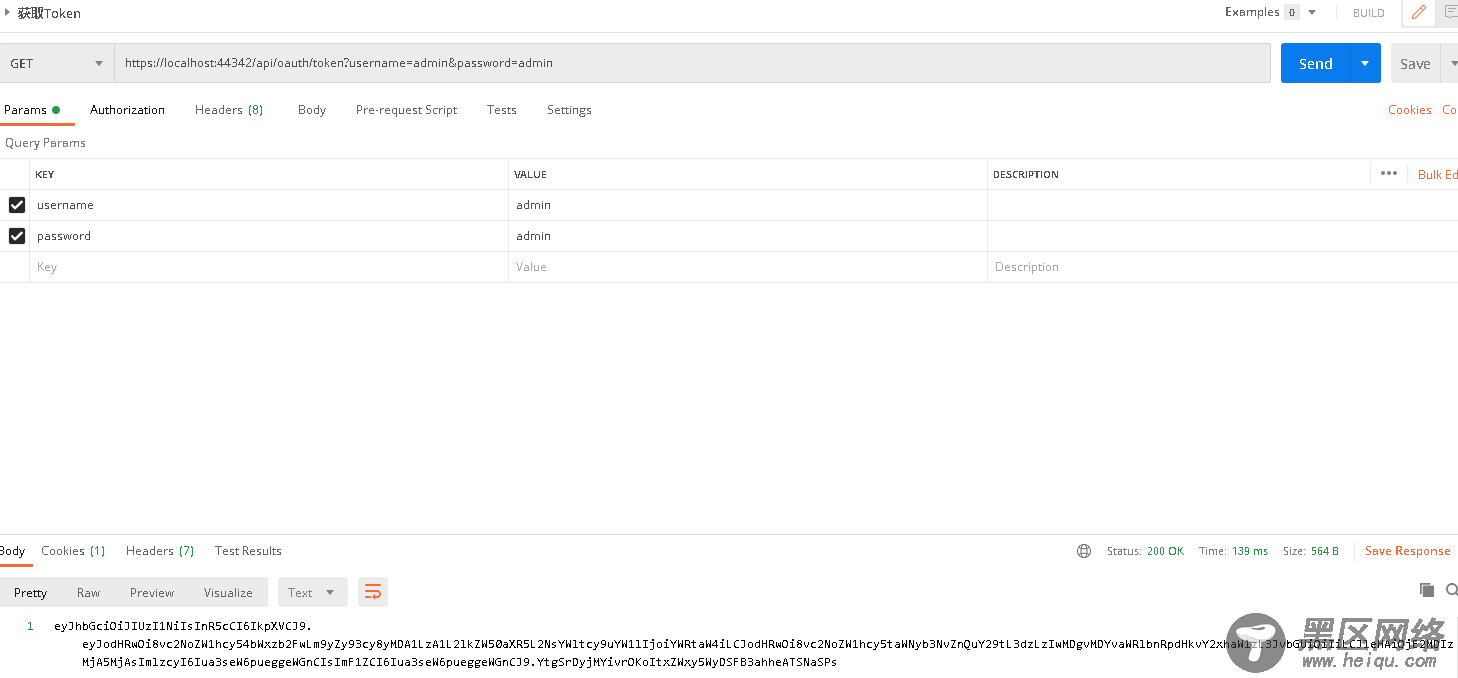Viewport: 1458px width, 678px height.
Task: Copy the response with the copy icon
Action: pos(1427,590)
